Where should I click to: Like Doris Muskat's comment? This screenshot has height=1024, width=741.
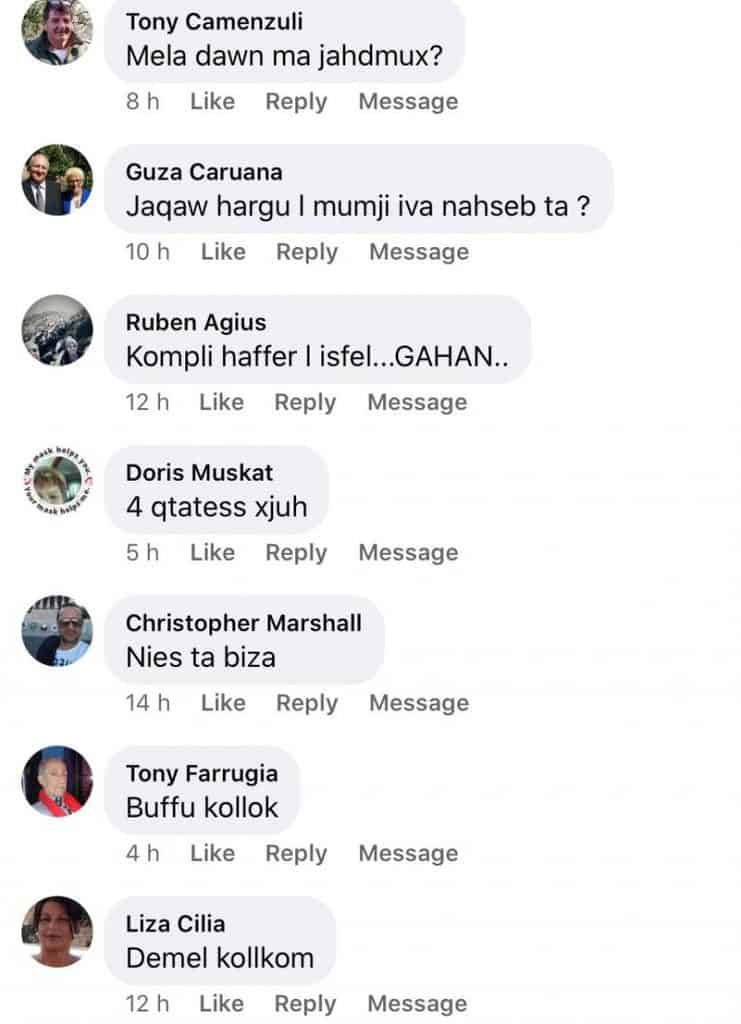[x=212, y=553]
